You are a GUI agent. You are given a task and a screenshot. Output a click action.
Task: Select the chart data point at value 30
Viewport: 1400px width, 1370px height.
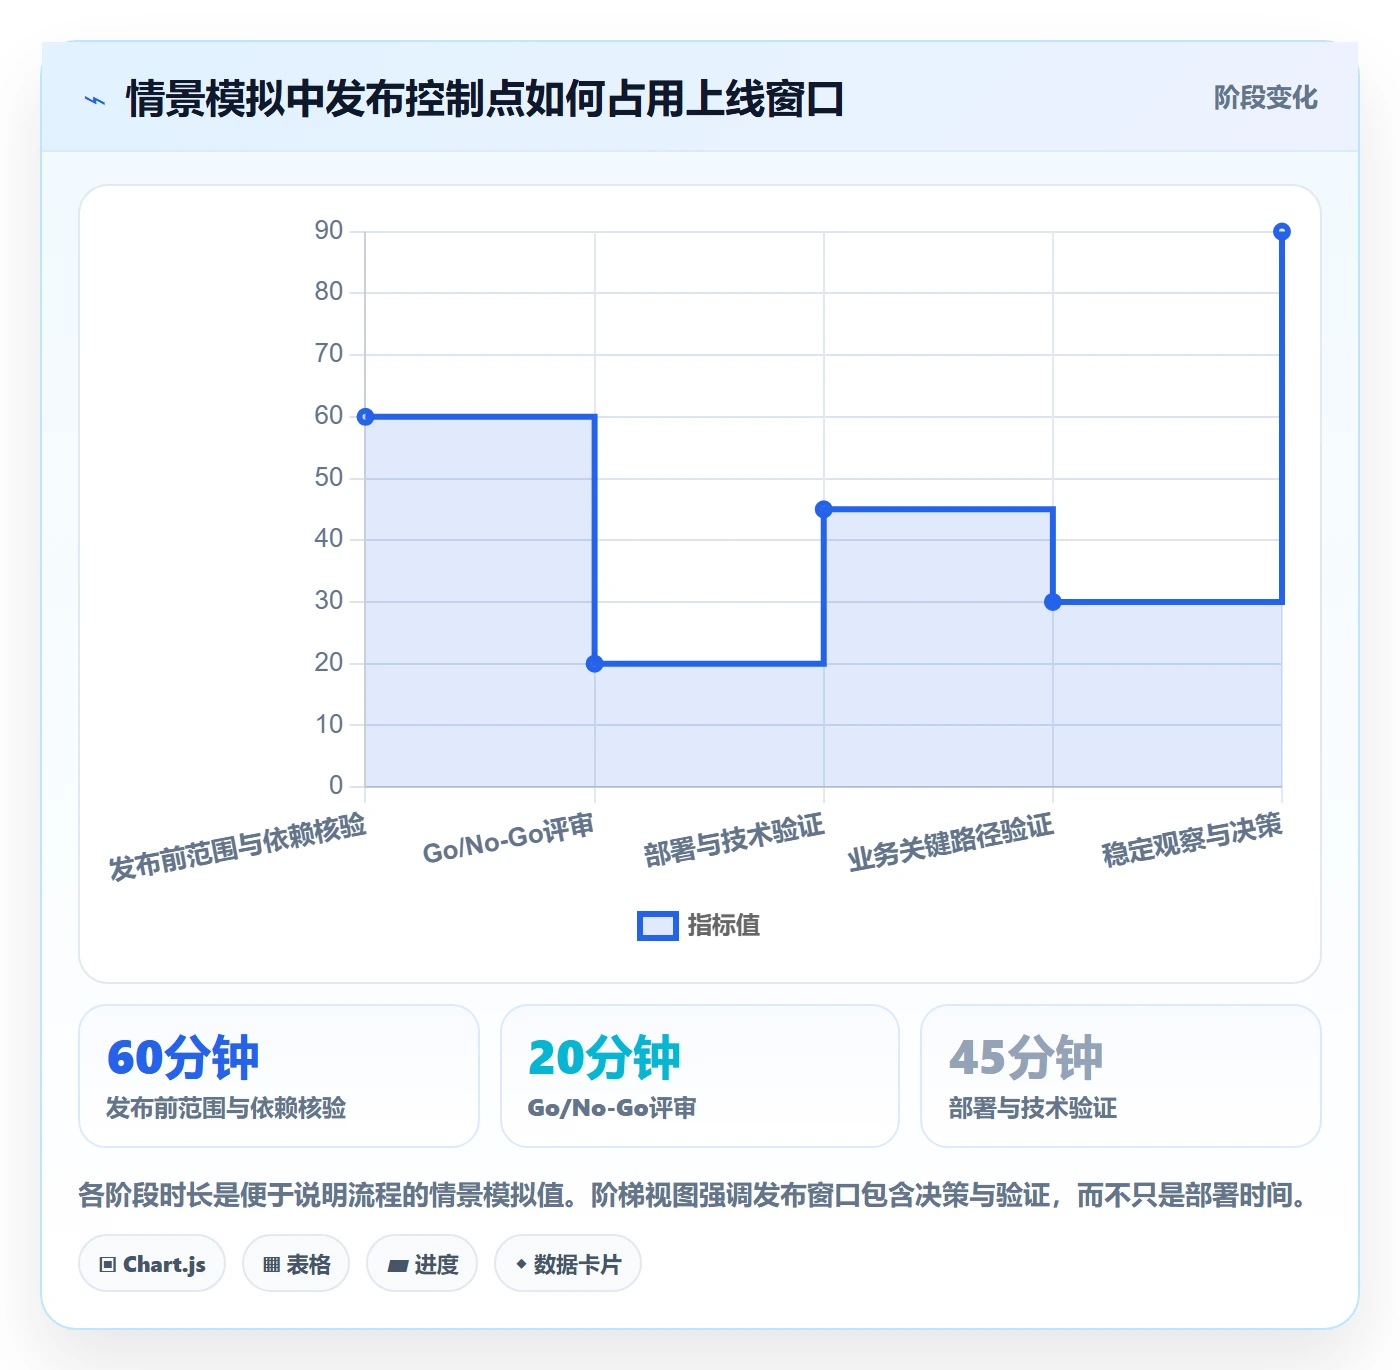[x=1053, y=602]
